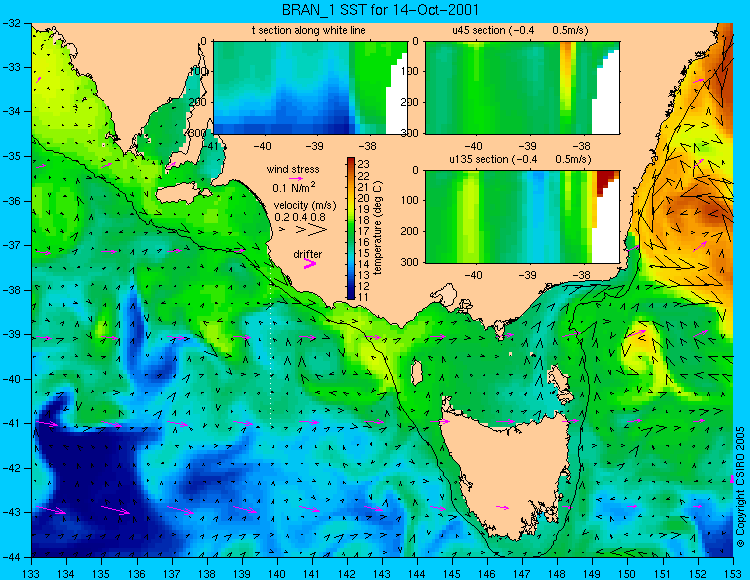Click the color bar value '20'
The height and width of the screenshot is (580, 750).
click(363, 198)
